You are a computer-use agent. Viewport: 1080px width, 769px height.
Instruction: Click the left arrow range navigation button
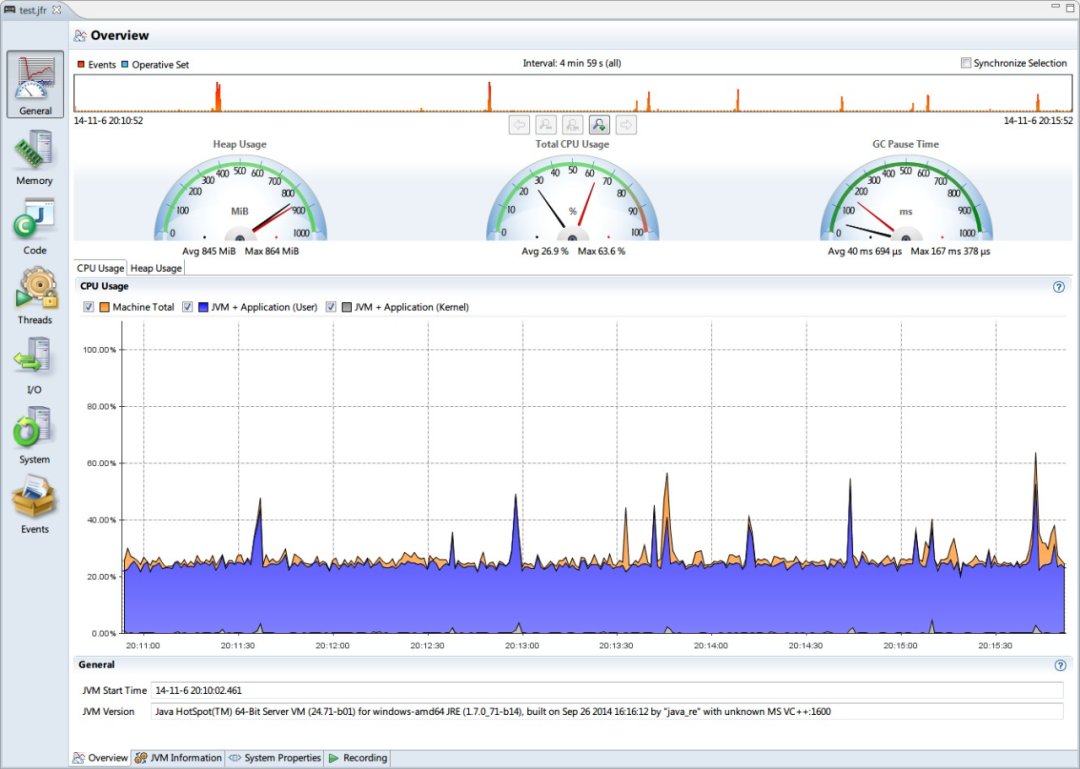click(519, 125)
